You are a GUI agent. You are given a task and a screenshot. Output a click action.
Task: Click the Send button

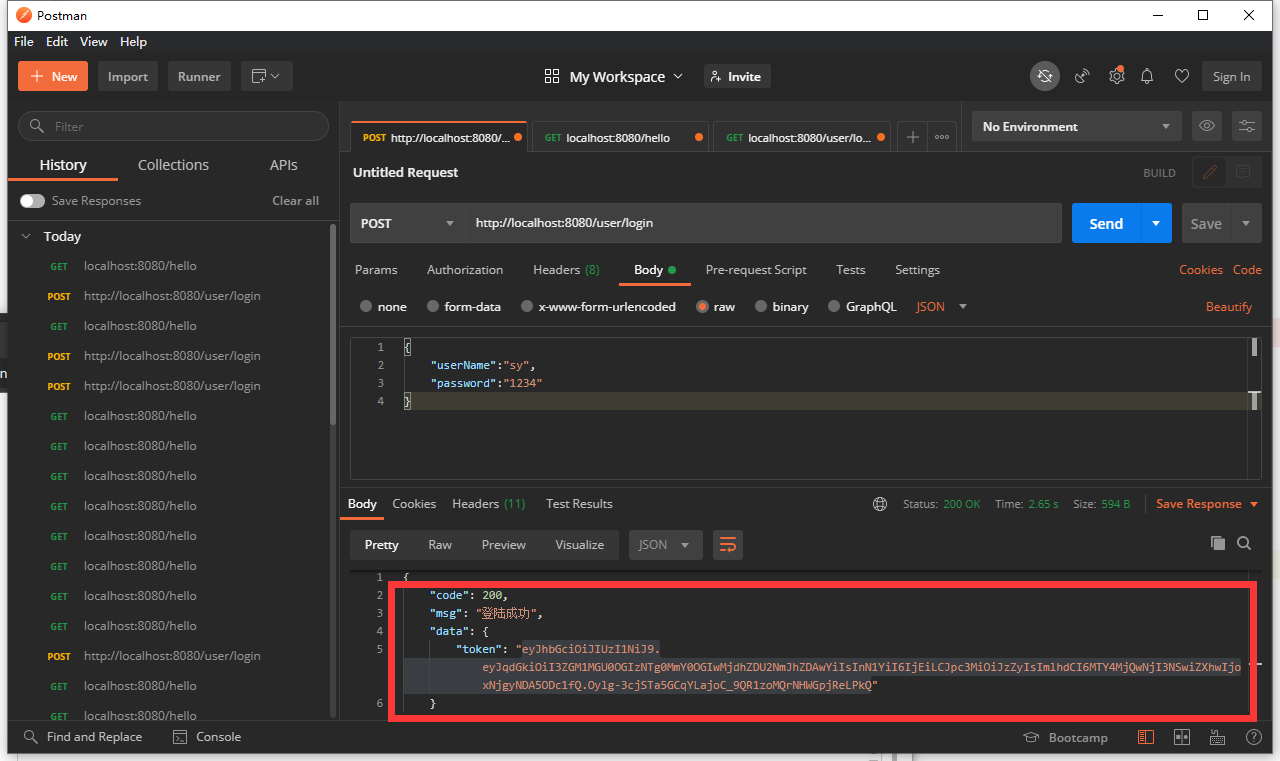click(1106, 223)
